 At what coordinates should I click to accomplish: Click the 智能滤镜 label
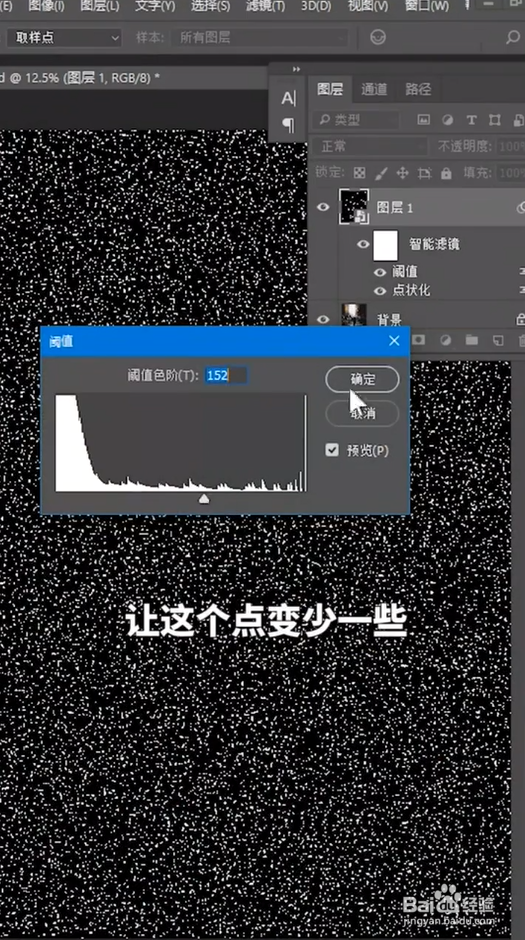tap(435, 244)
